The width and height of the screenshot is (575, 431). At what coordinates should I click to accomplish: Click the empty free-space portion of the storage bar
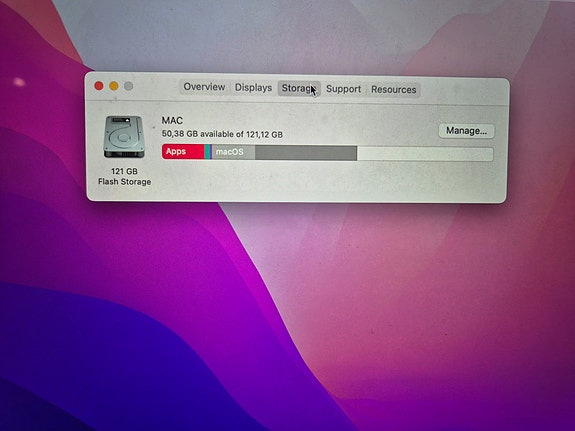coord(425,154)
